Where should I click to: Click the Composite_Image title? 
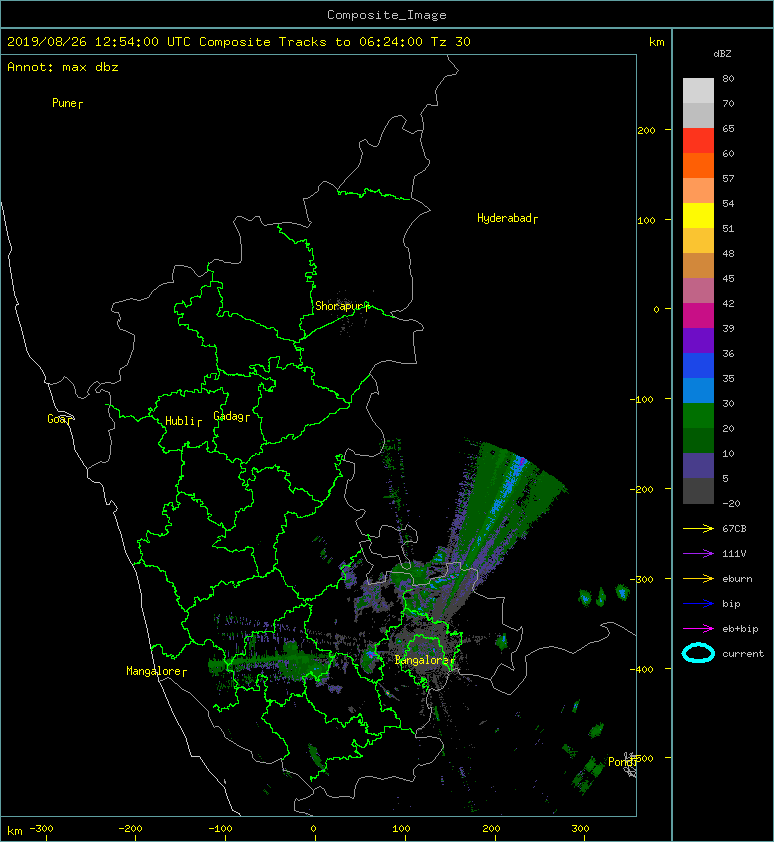pos(387,15)
